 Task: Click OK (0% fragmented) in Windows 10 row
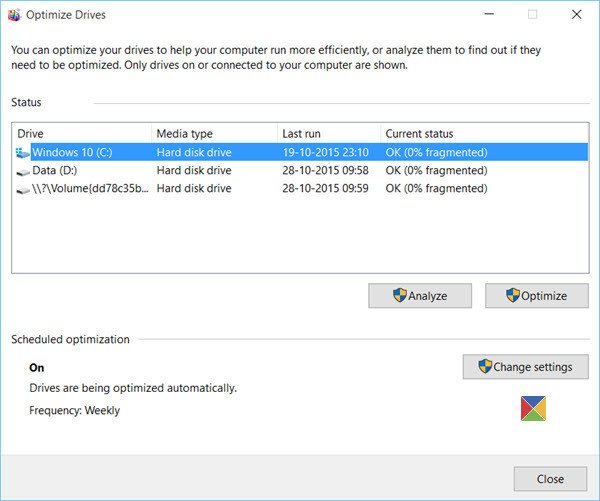437,152
